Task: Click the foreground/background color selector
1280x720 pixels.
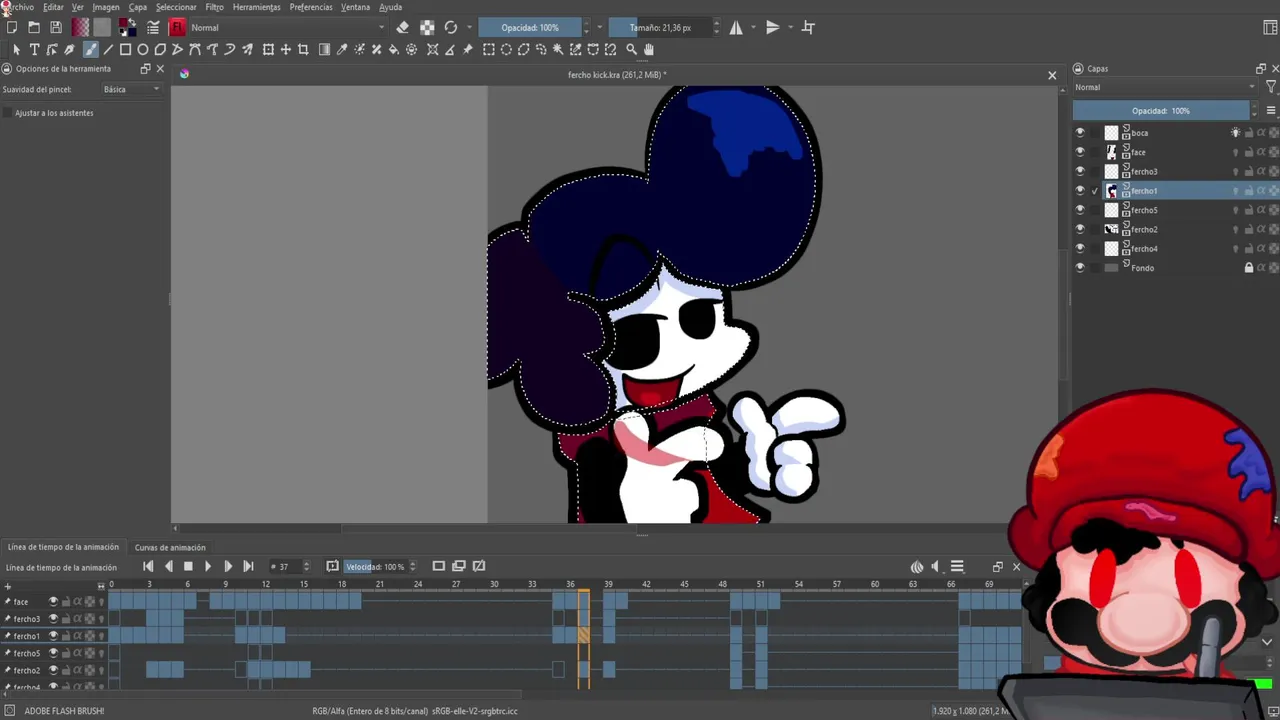Action: pyautogui.click(x=127, y=27)
